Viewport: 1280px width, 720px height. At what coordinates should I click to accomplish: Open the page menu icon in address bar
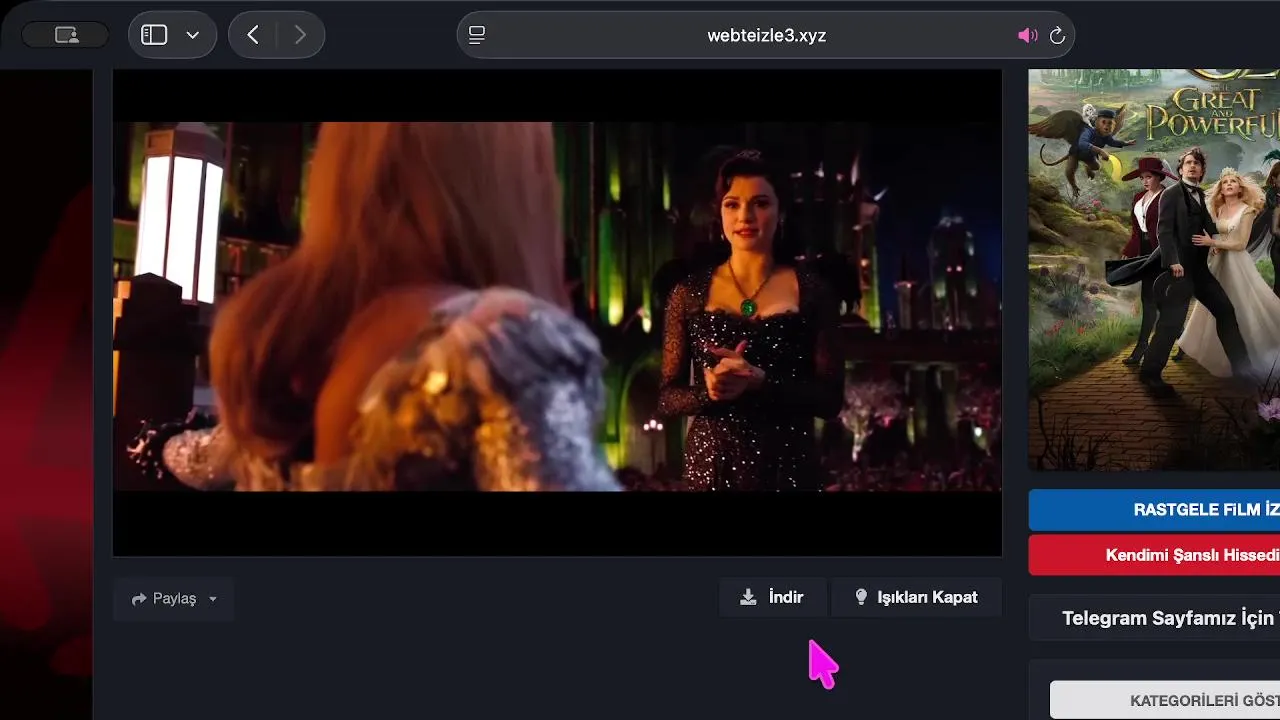477,36
